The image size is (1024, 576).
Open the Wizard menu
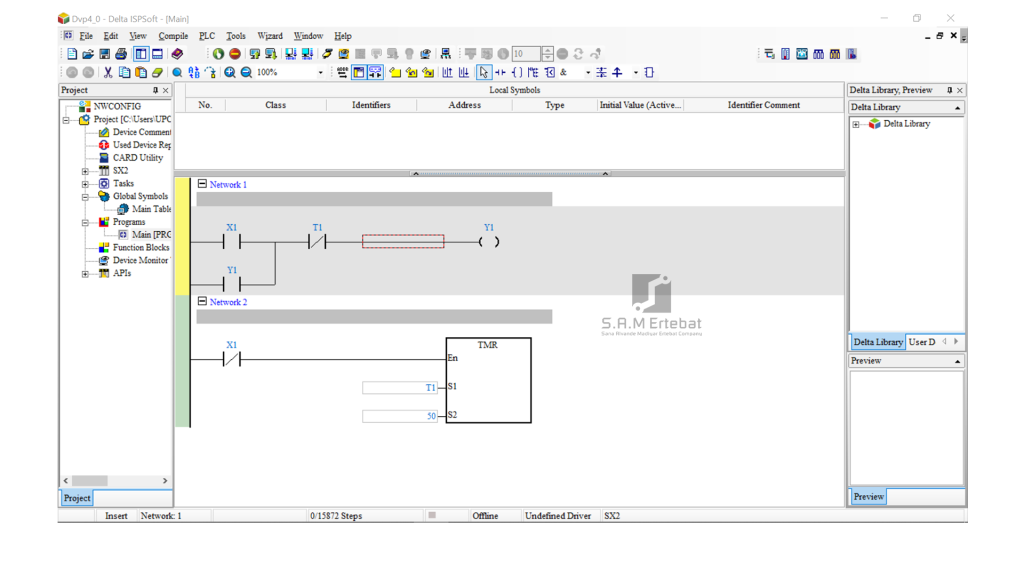pyautogui.click(x=269, y=36)
